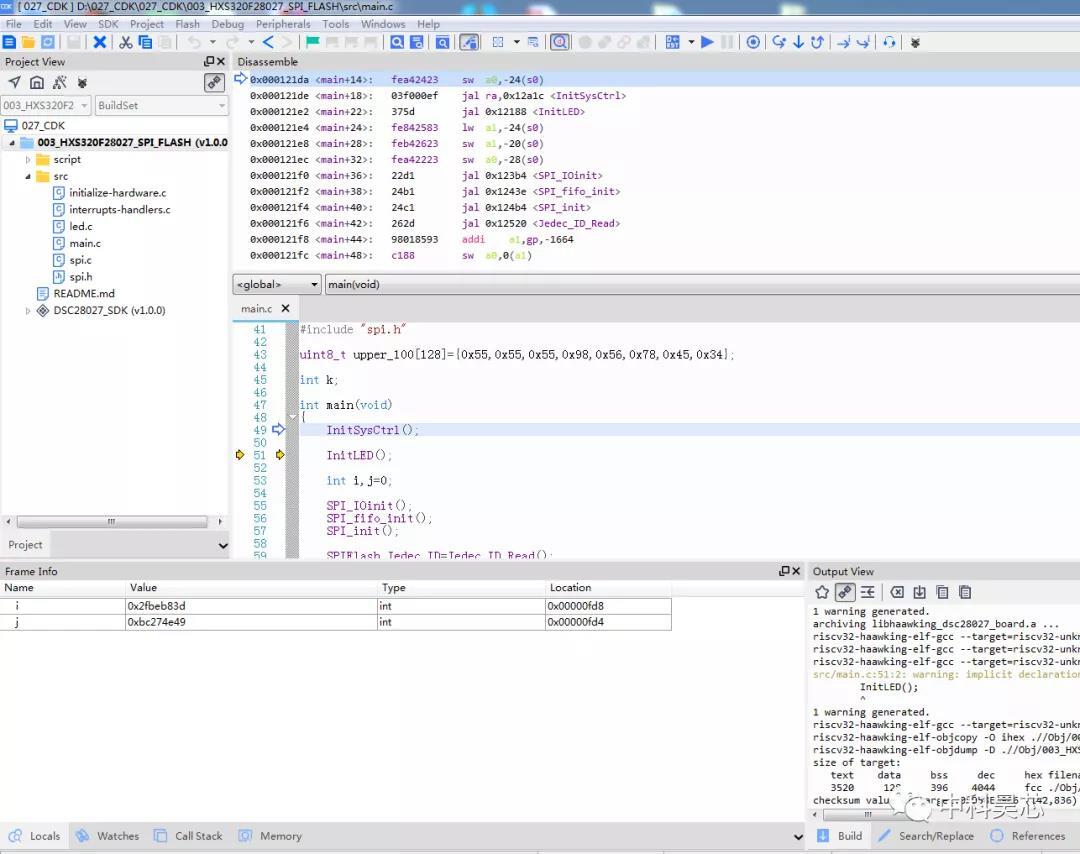
Task: Click the blue X delete icon in toolbar
Action: point(100,42)
